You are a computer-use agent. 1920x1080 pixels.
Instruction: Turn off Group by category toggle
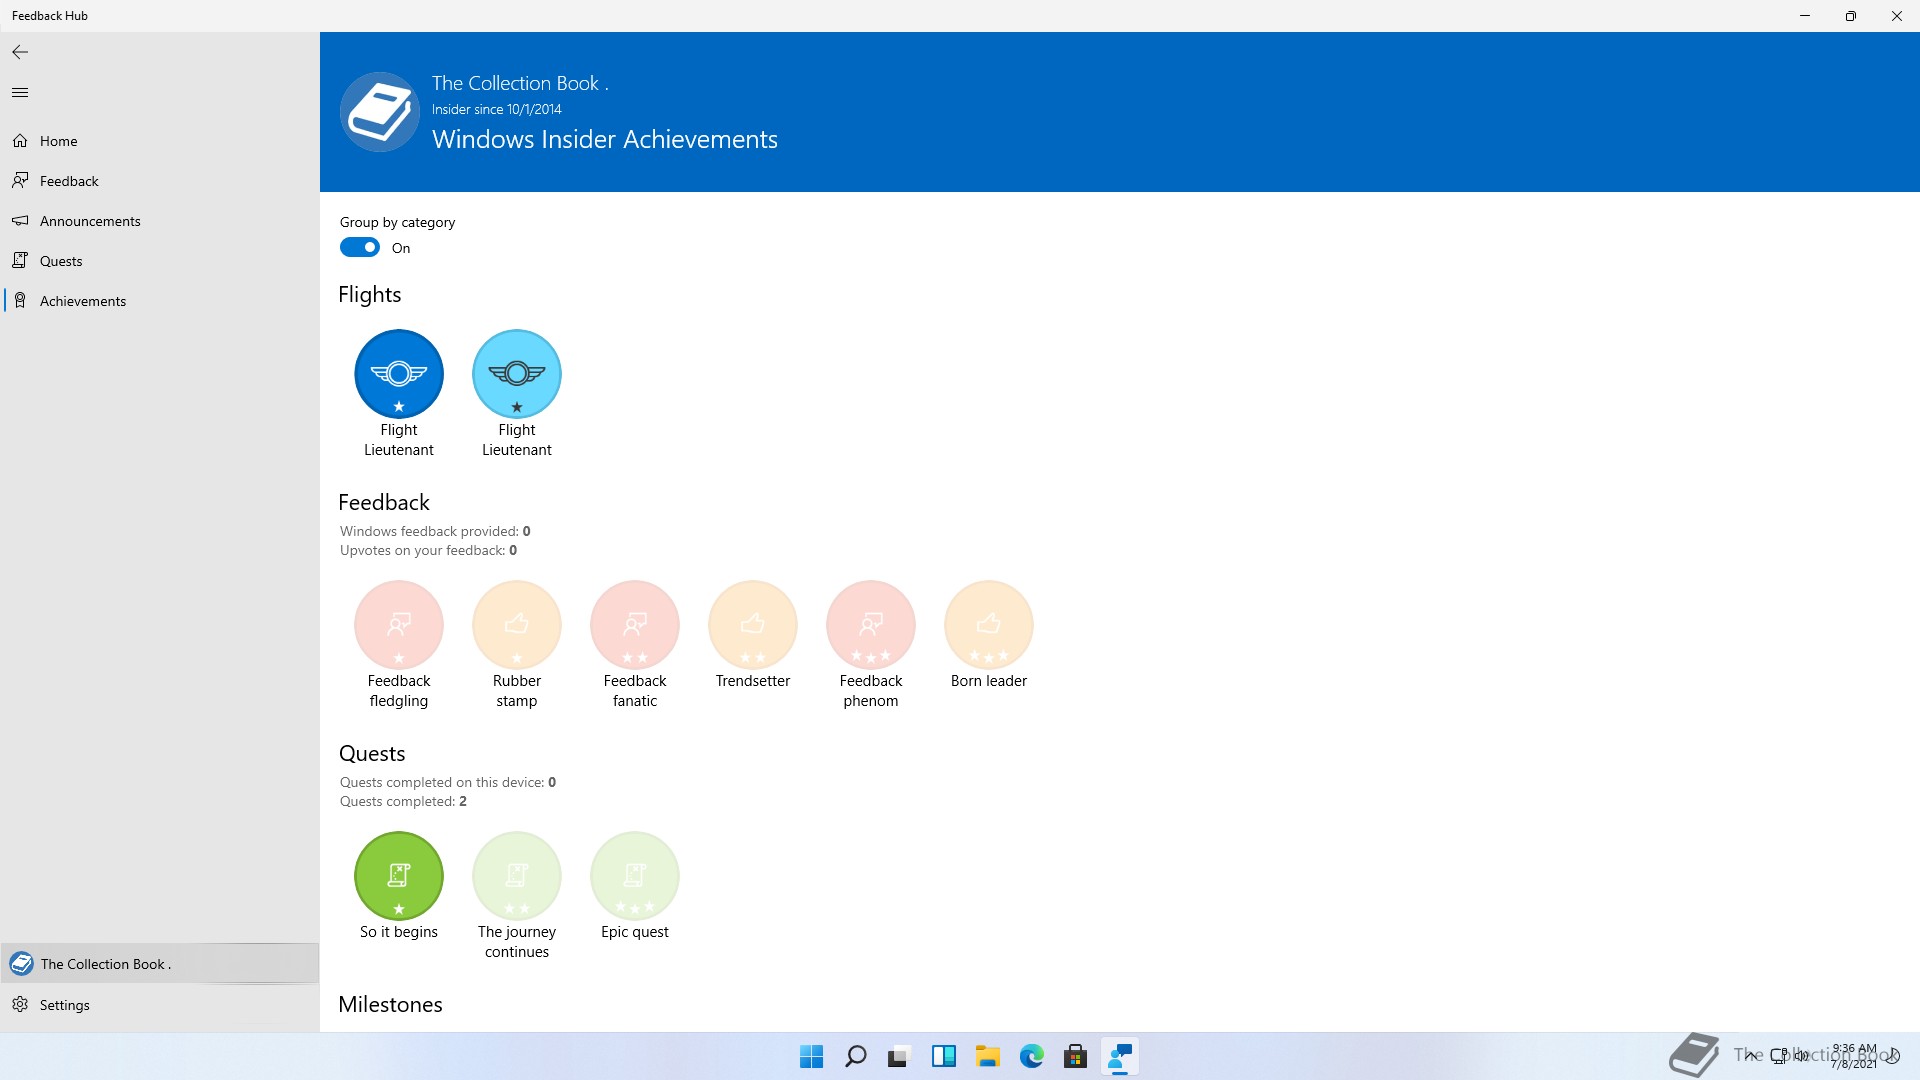point(360,248)
